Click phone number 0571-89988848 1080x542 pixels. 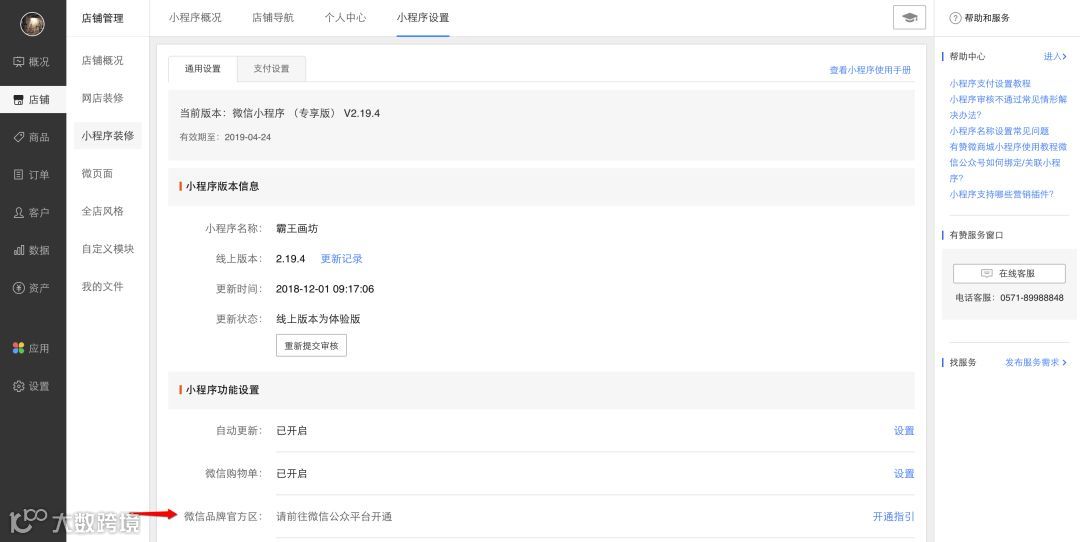pyautogui.click(x=1032, y=298)
